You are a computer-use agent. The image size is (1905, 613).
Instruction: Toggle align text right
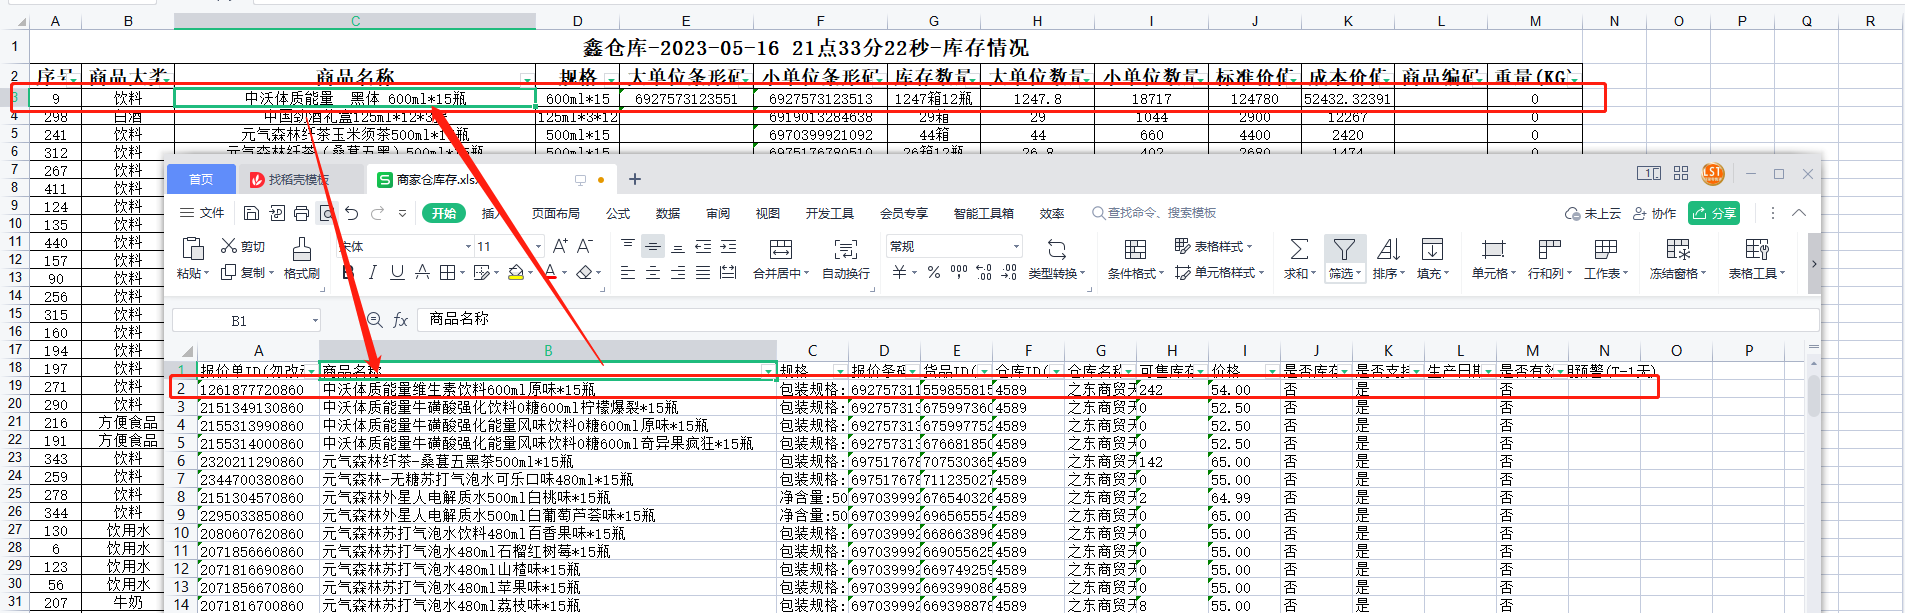(x=677, y=272)
